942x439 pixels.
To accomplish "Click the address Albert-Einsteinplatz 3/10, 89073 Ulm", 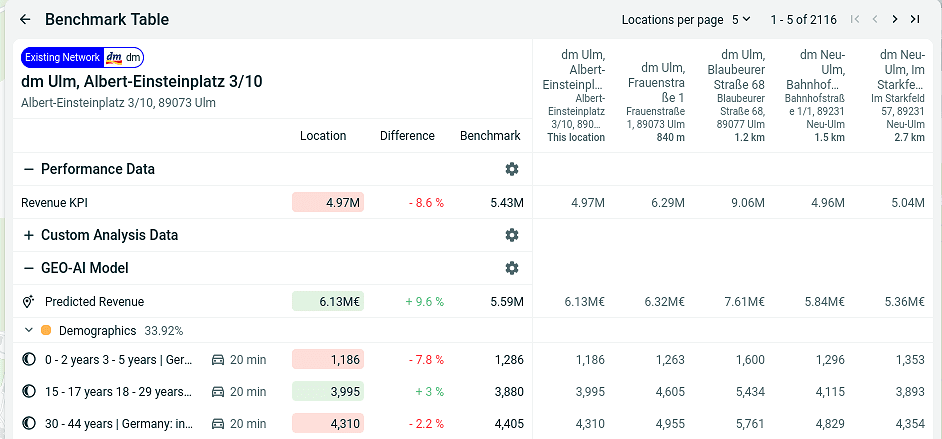I will click(118, 103).
